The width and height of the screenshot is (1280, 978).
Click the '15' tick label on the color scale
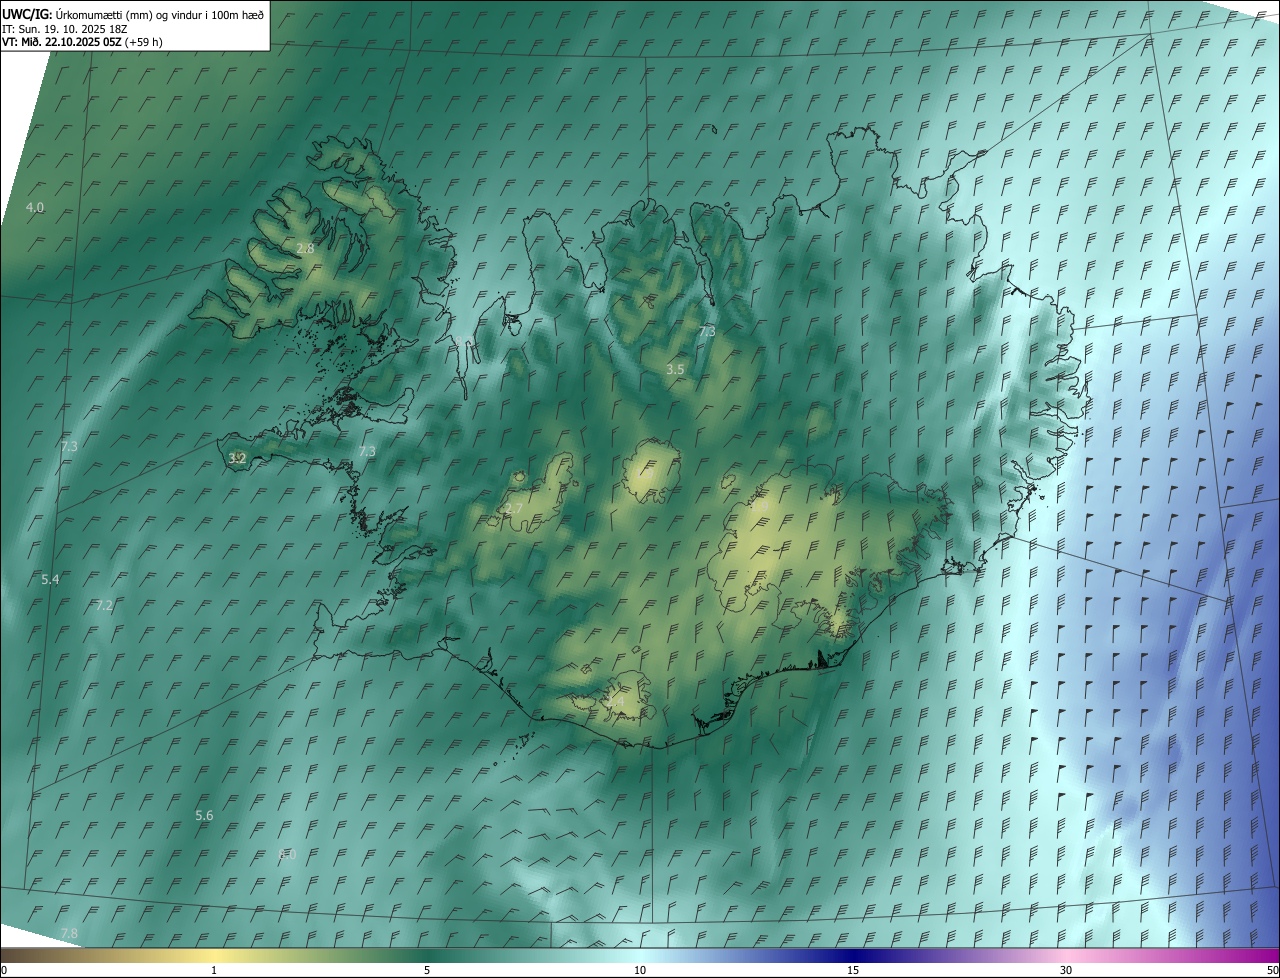click(853, 970)
